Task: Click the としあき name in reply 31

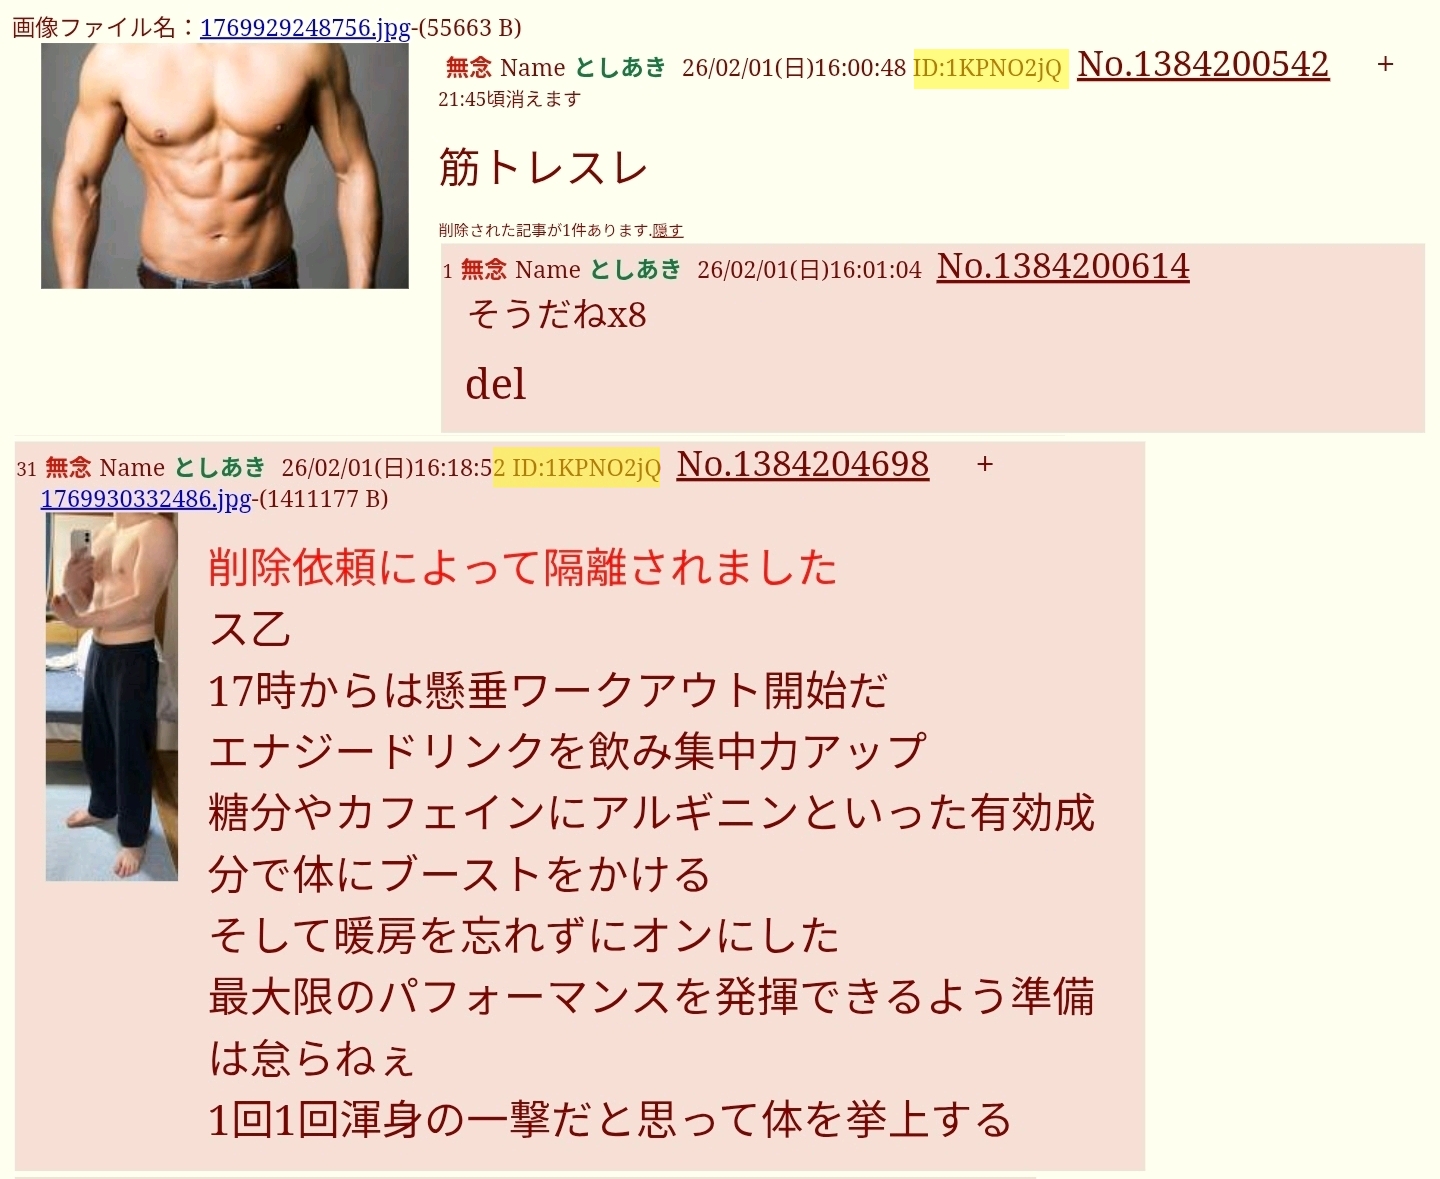Action: click(x=220, y=468)
